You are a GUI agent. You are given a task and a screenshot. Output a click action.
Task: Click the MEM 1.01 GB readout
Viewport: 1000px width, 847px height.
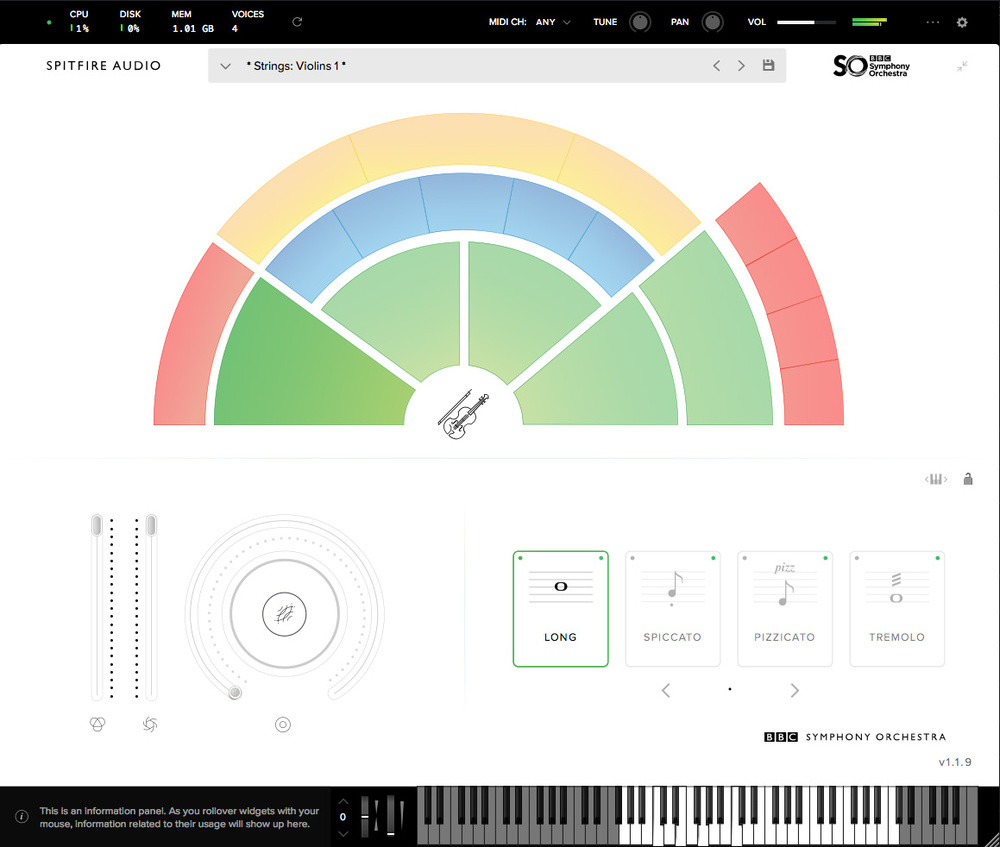click(x=193, y=22)
